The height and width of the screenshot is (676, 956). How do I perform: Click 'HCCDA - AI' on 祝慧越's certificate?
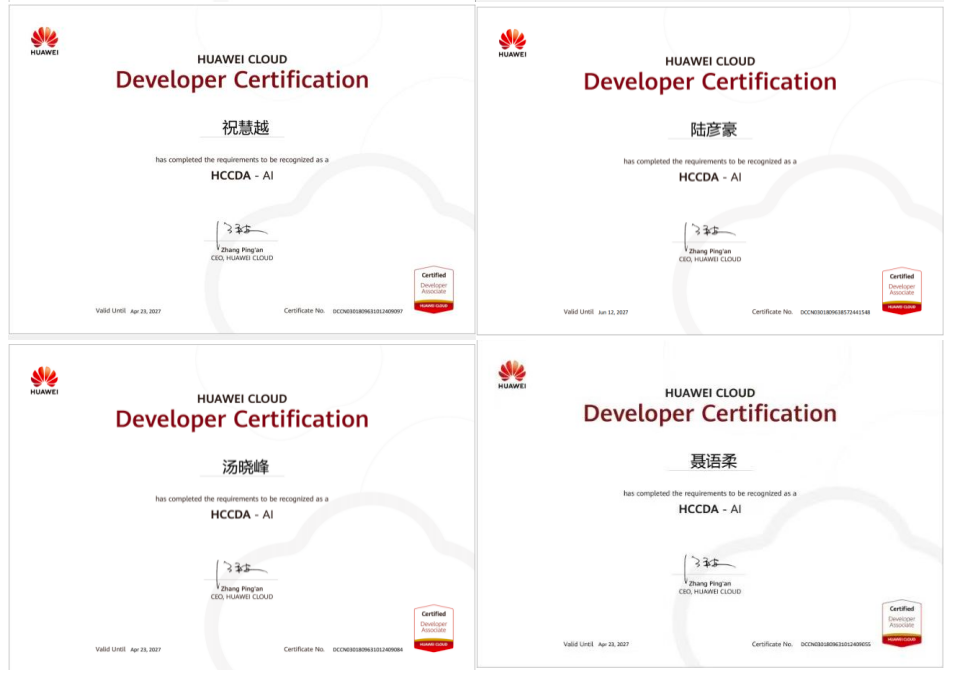242,176
